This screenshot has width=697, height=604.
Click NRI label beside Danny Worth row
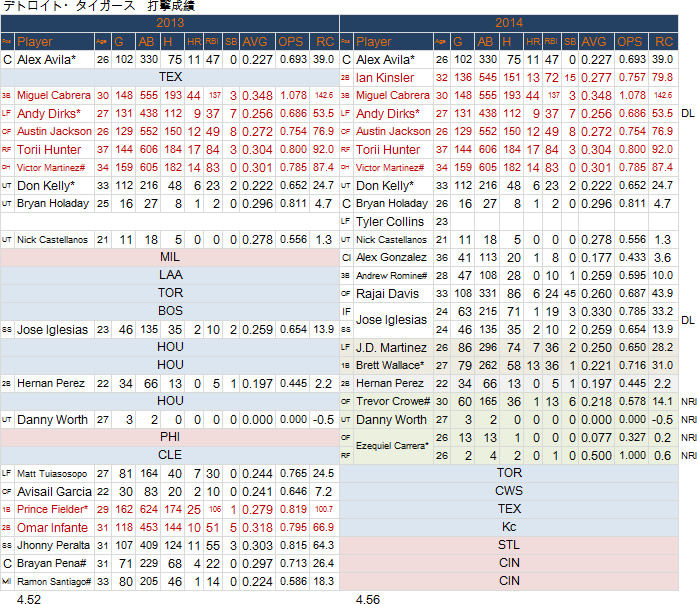coord(689,420)
